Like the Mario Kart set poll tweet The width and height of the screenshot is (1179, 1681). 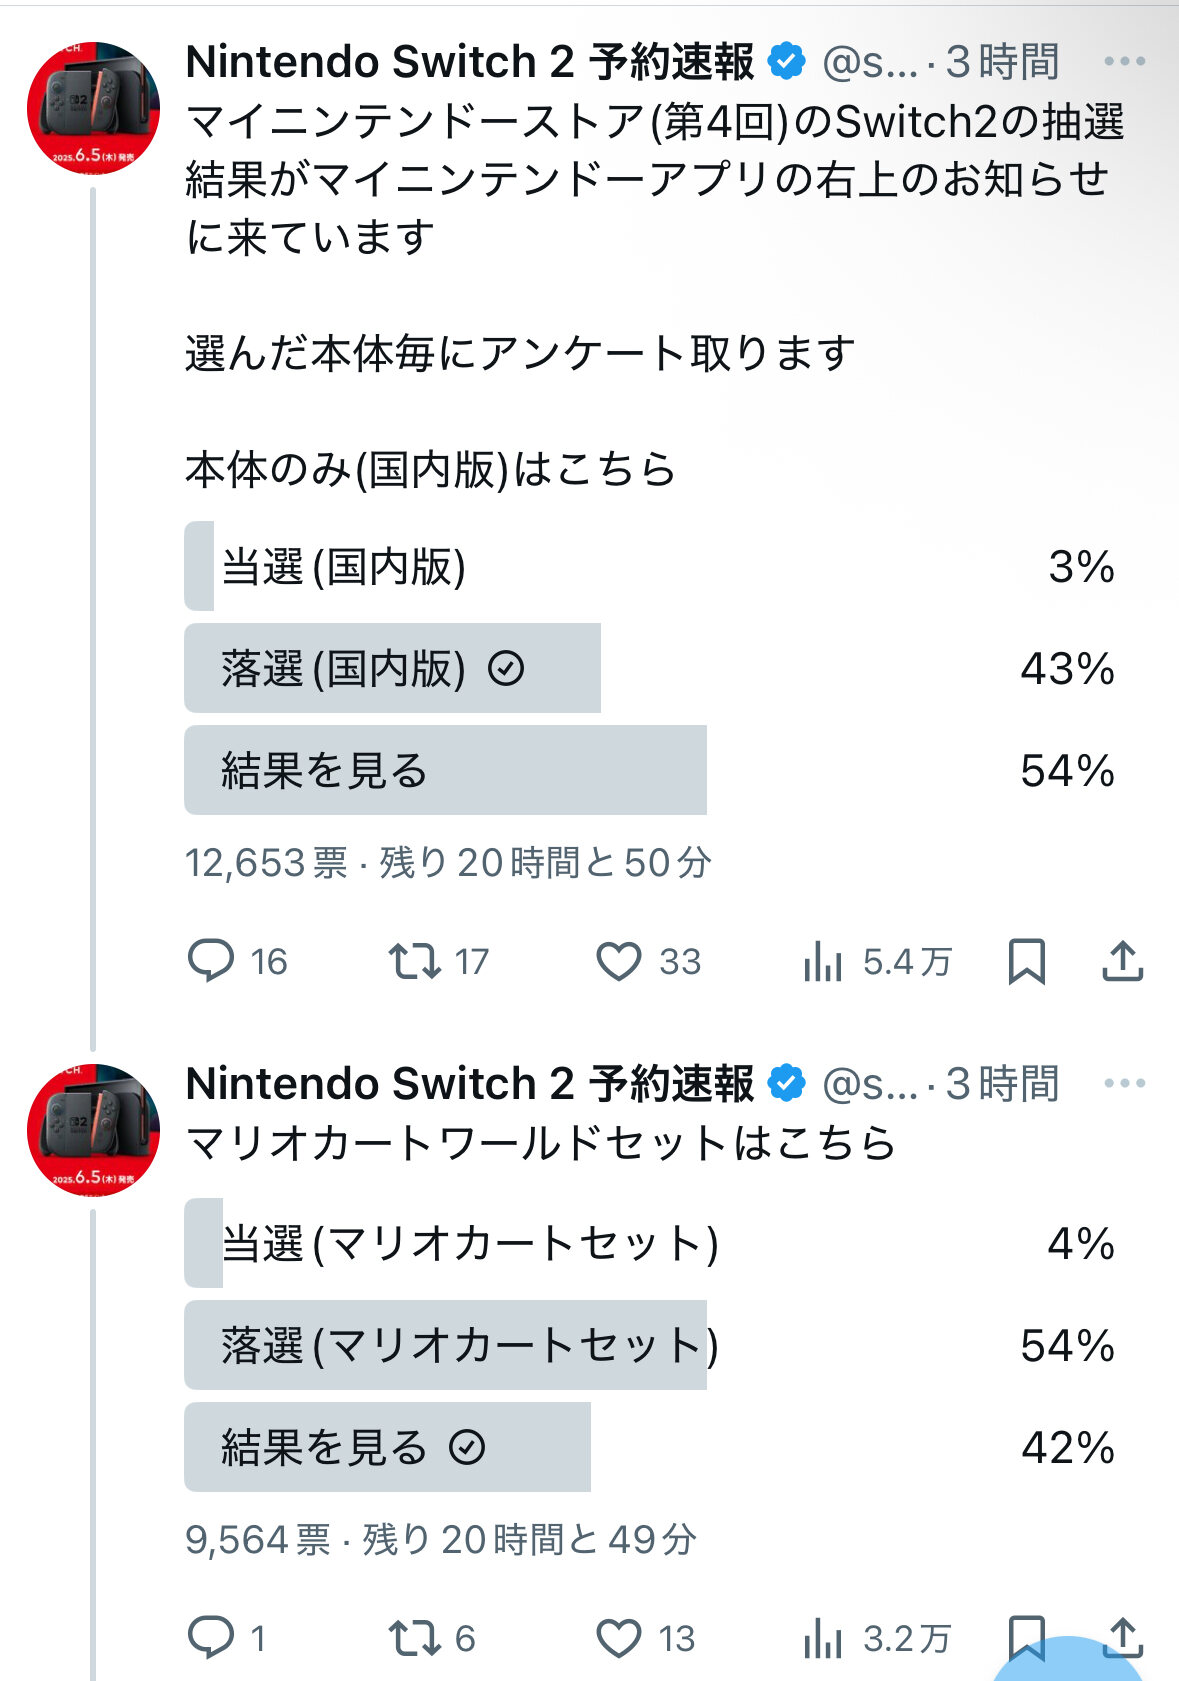(619, 1638)
